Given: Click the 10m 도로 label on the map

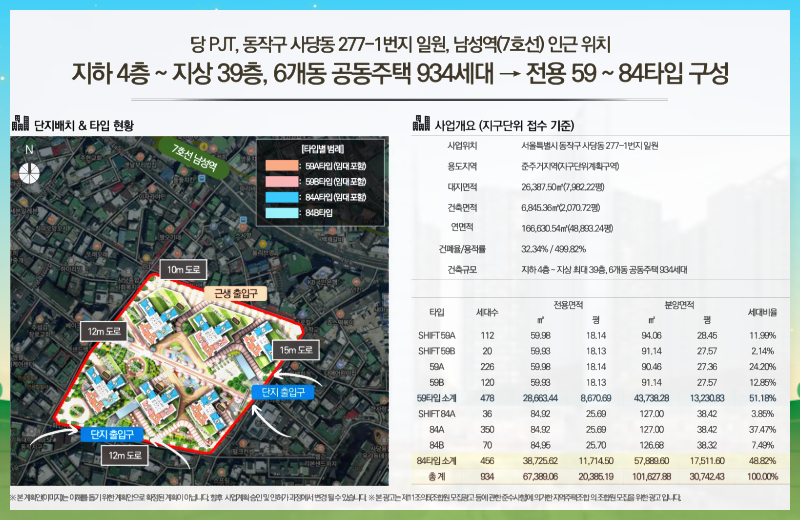Looking at the screenshot, I should (x=184, y=269).
